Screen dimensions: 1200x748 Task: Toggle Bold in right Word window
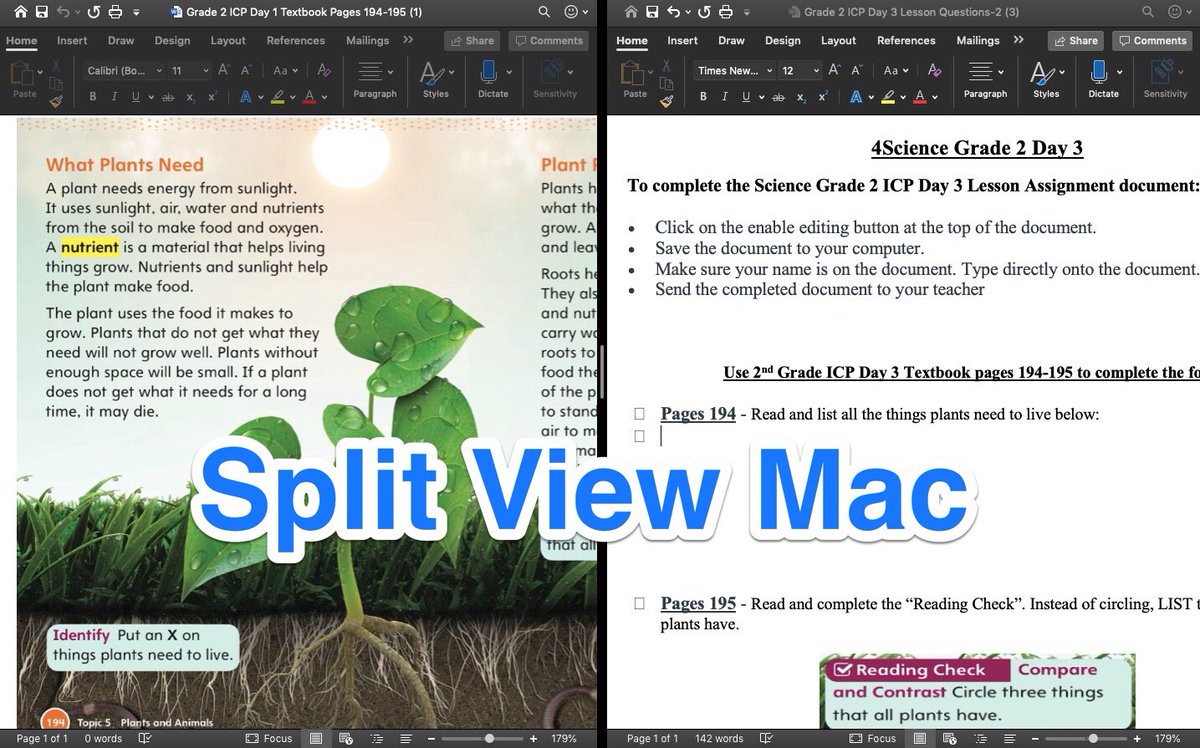[x=703, y=97]
